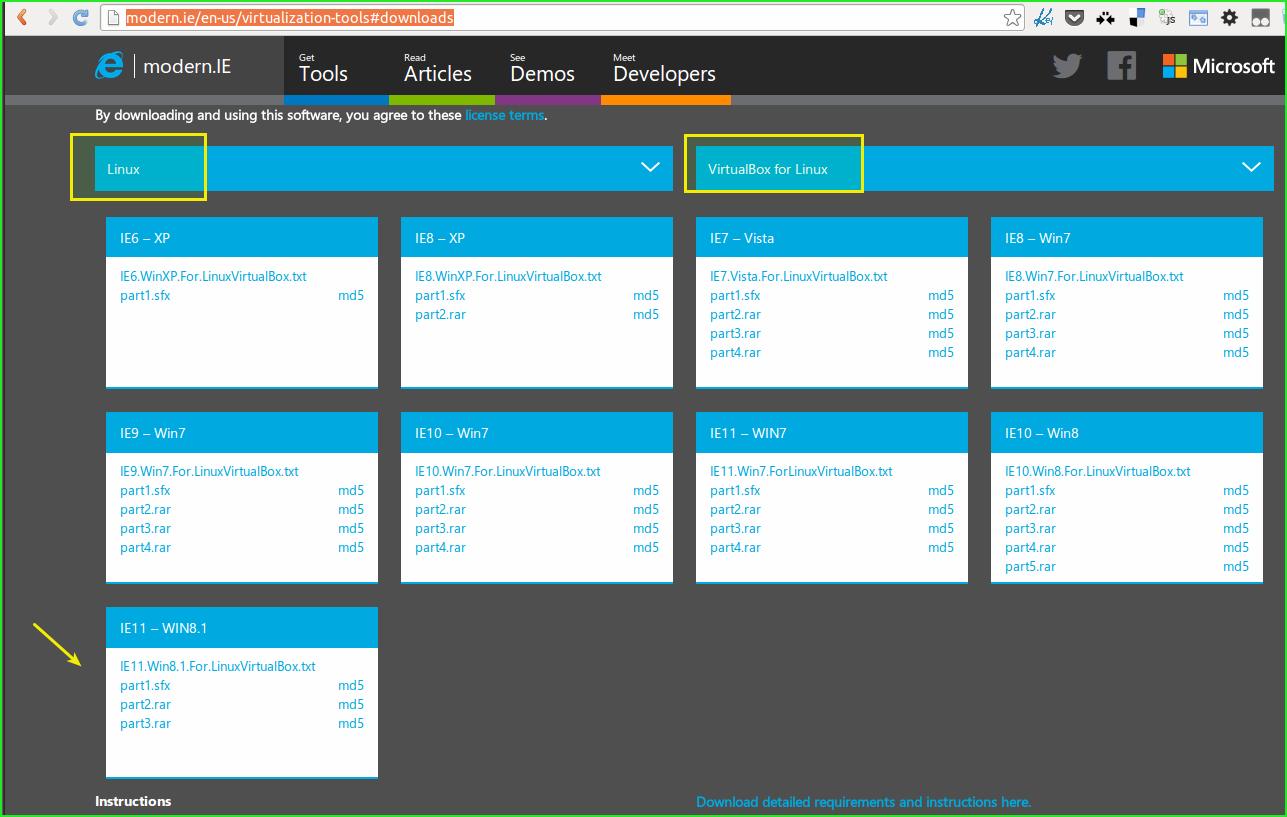The image size is (1287, 817).
Task: Download part1.sfx under IE11 – WIN8.1
Action: pyautogui.click(x=145, y=685)
